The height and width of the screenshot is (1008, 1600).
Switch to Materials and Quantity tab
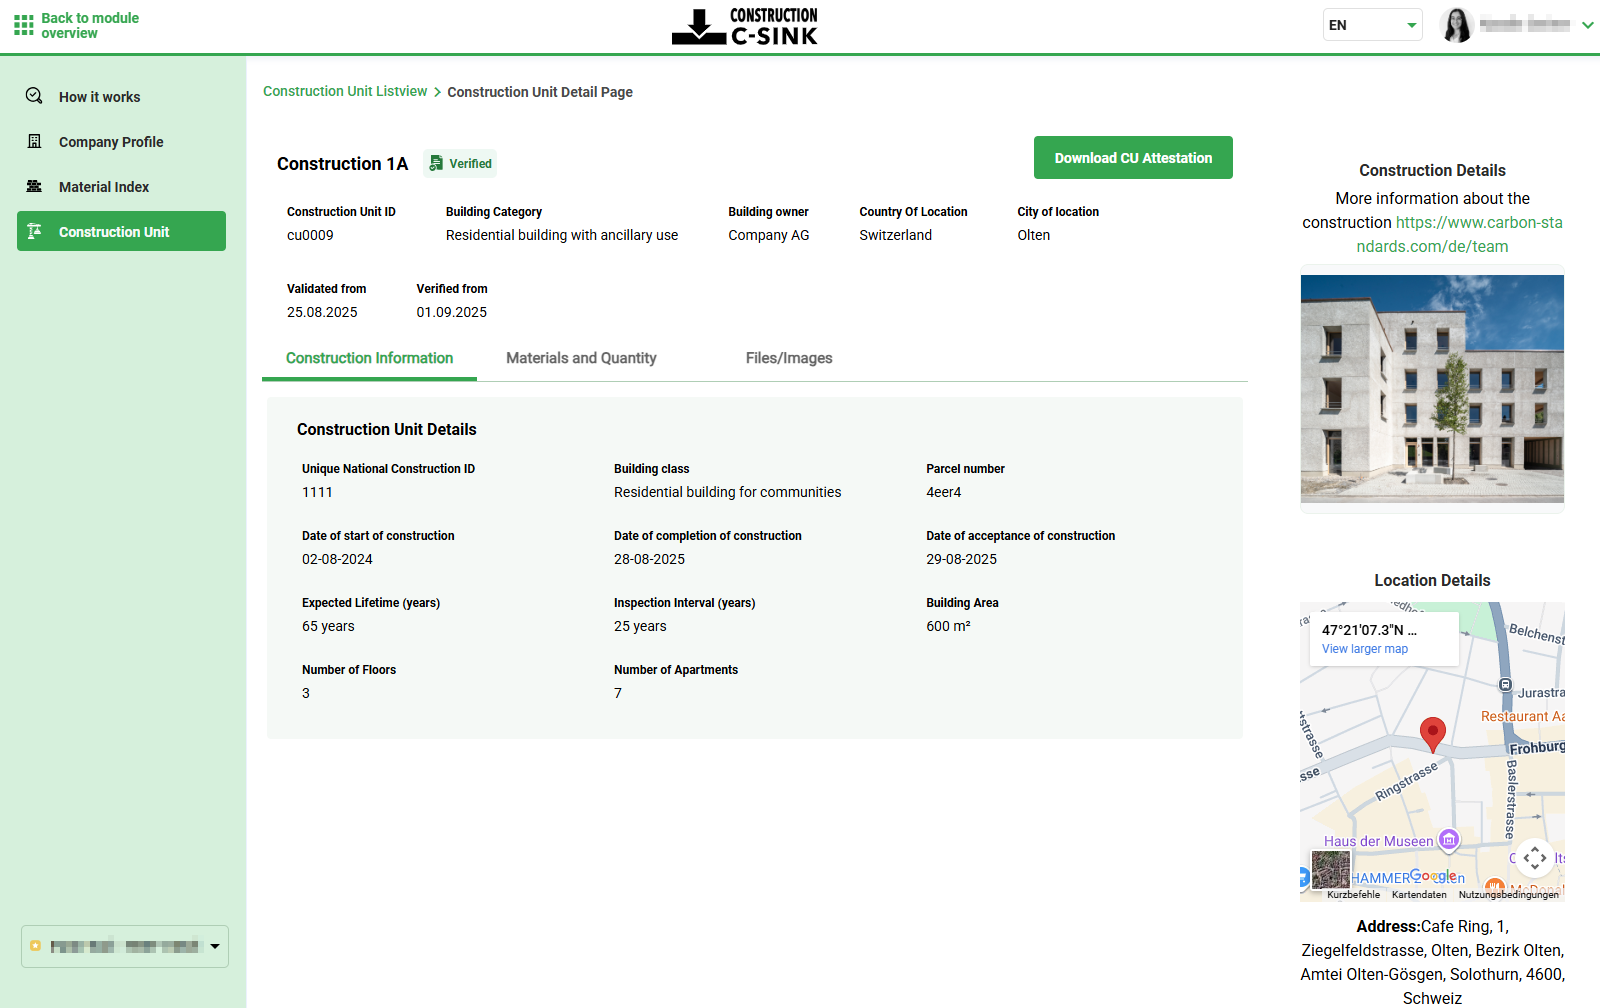pos(581,358)
